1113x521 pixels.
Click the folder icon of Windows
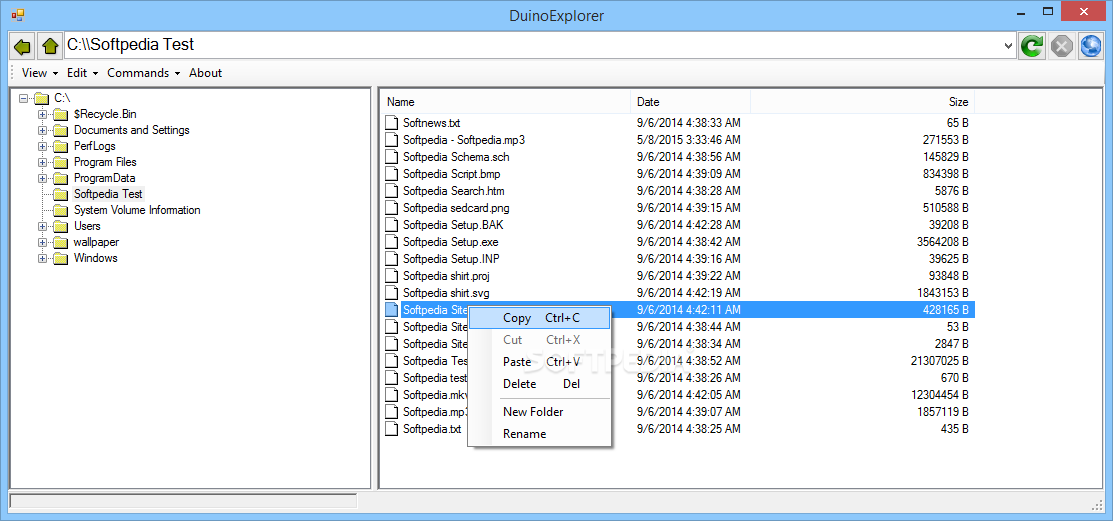61,258
